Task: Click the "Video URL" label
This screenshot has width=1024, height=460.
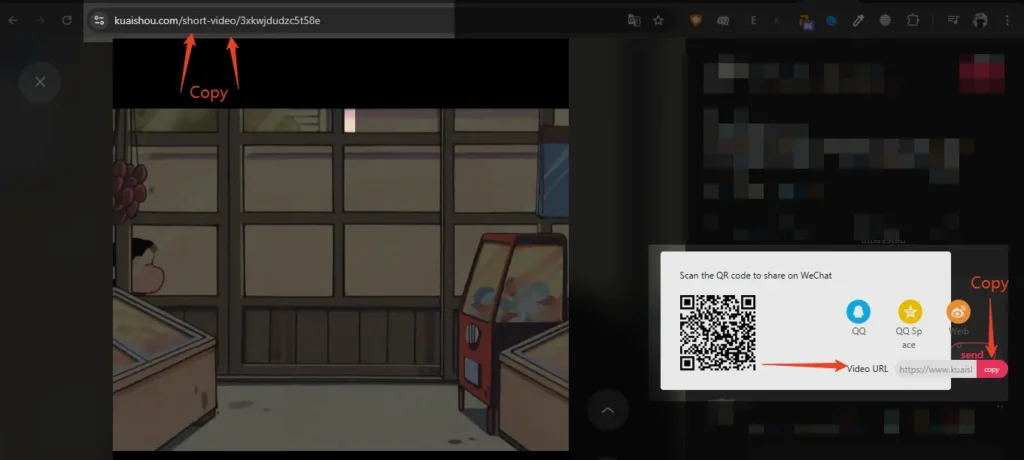Action: 867,369
